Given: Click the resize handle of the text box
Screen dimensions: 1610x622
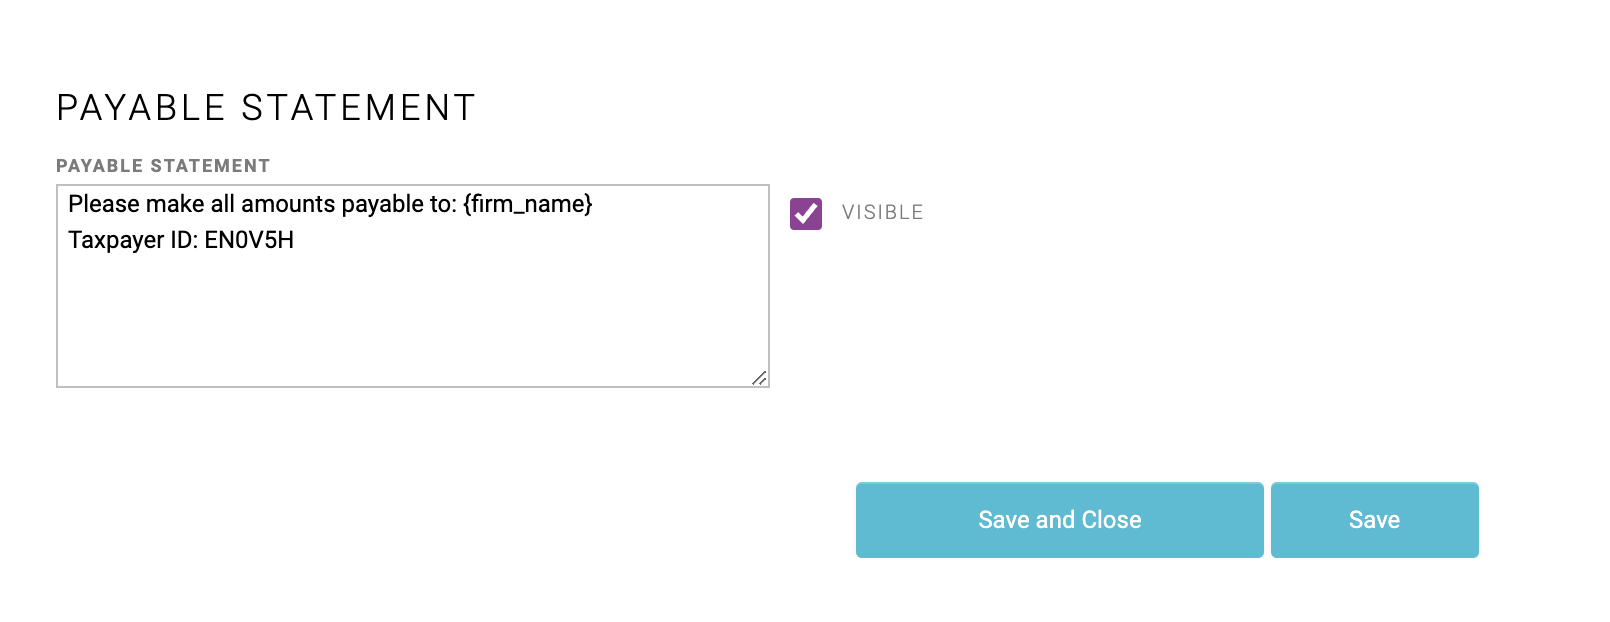Looking at the screenshot, I should [x=762, y=378].
